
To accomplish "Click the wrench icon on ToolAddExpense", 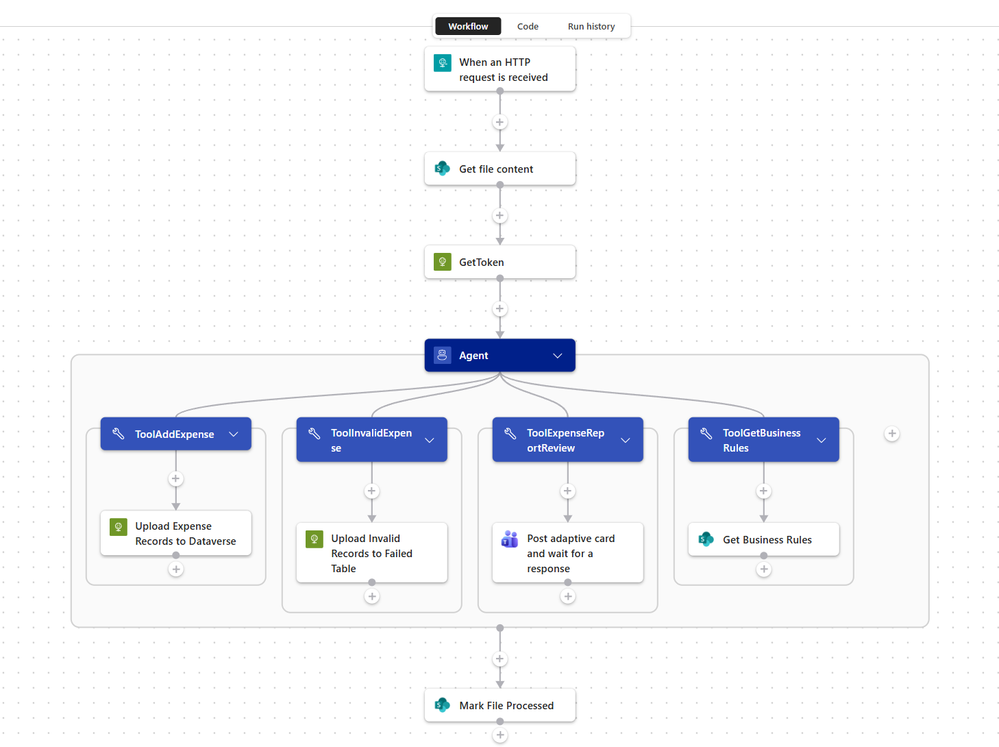I will (119, 433).
